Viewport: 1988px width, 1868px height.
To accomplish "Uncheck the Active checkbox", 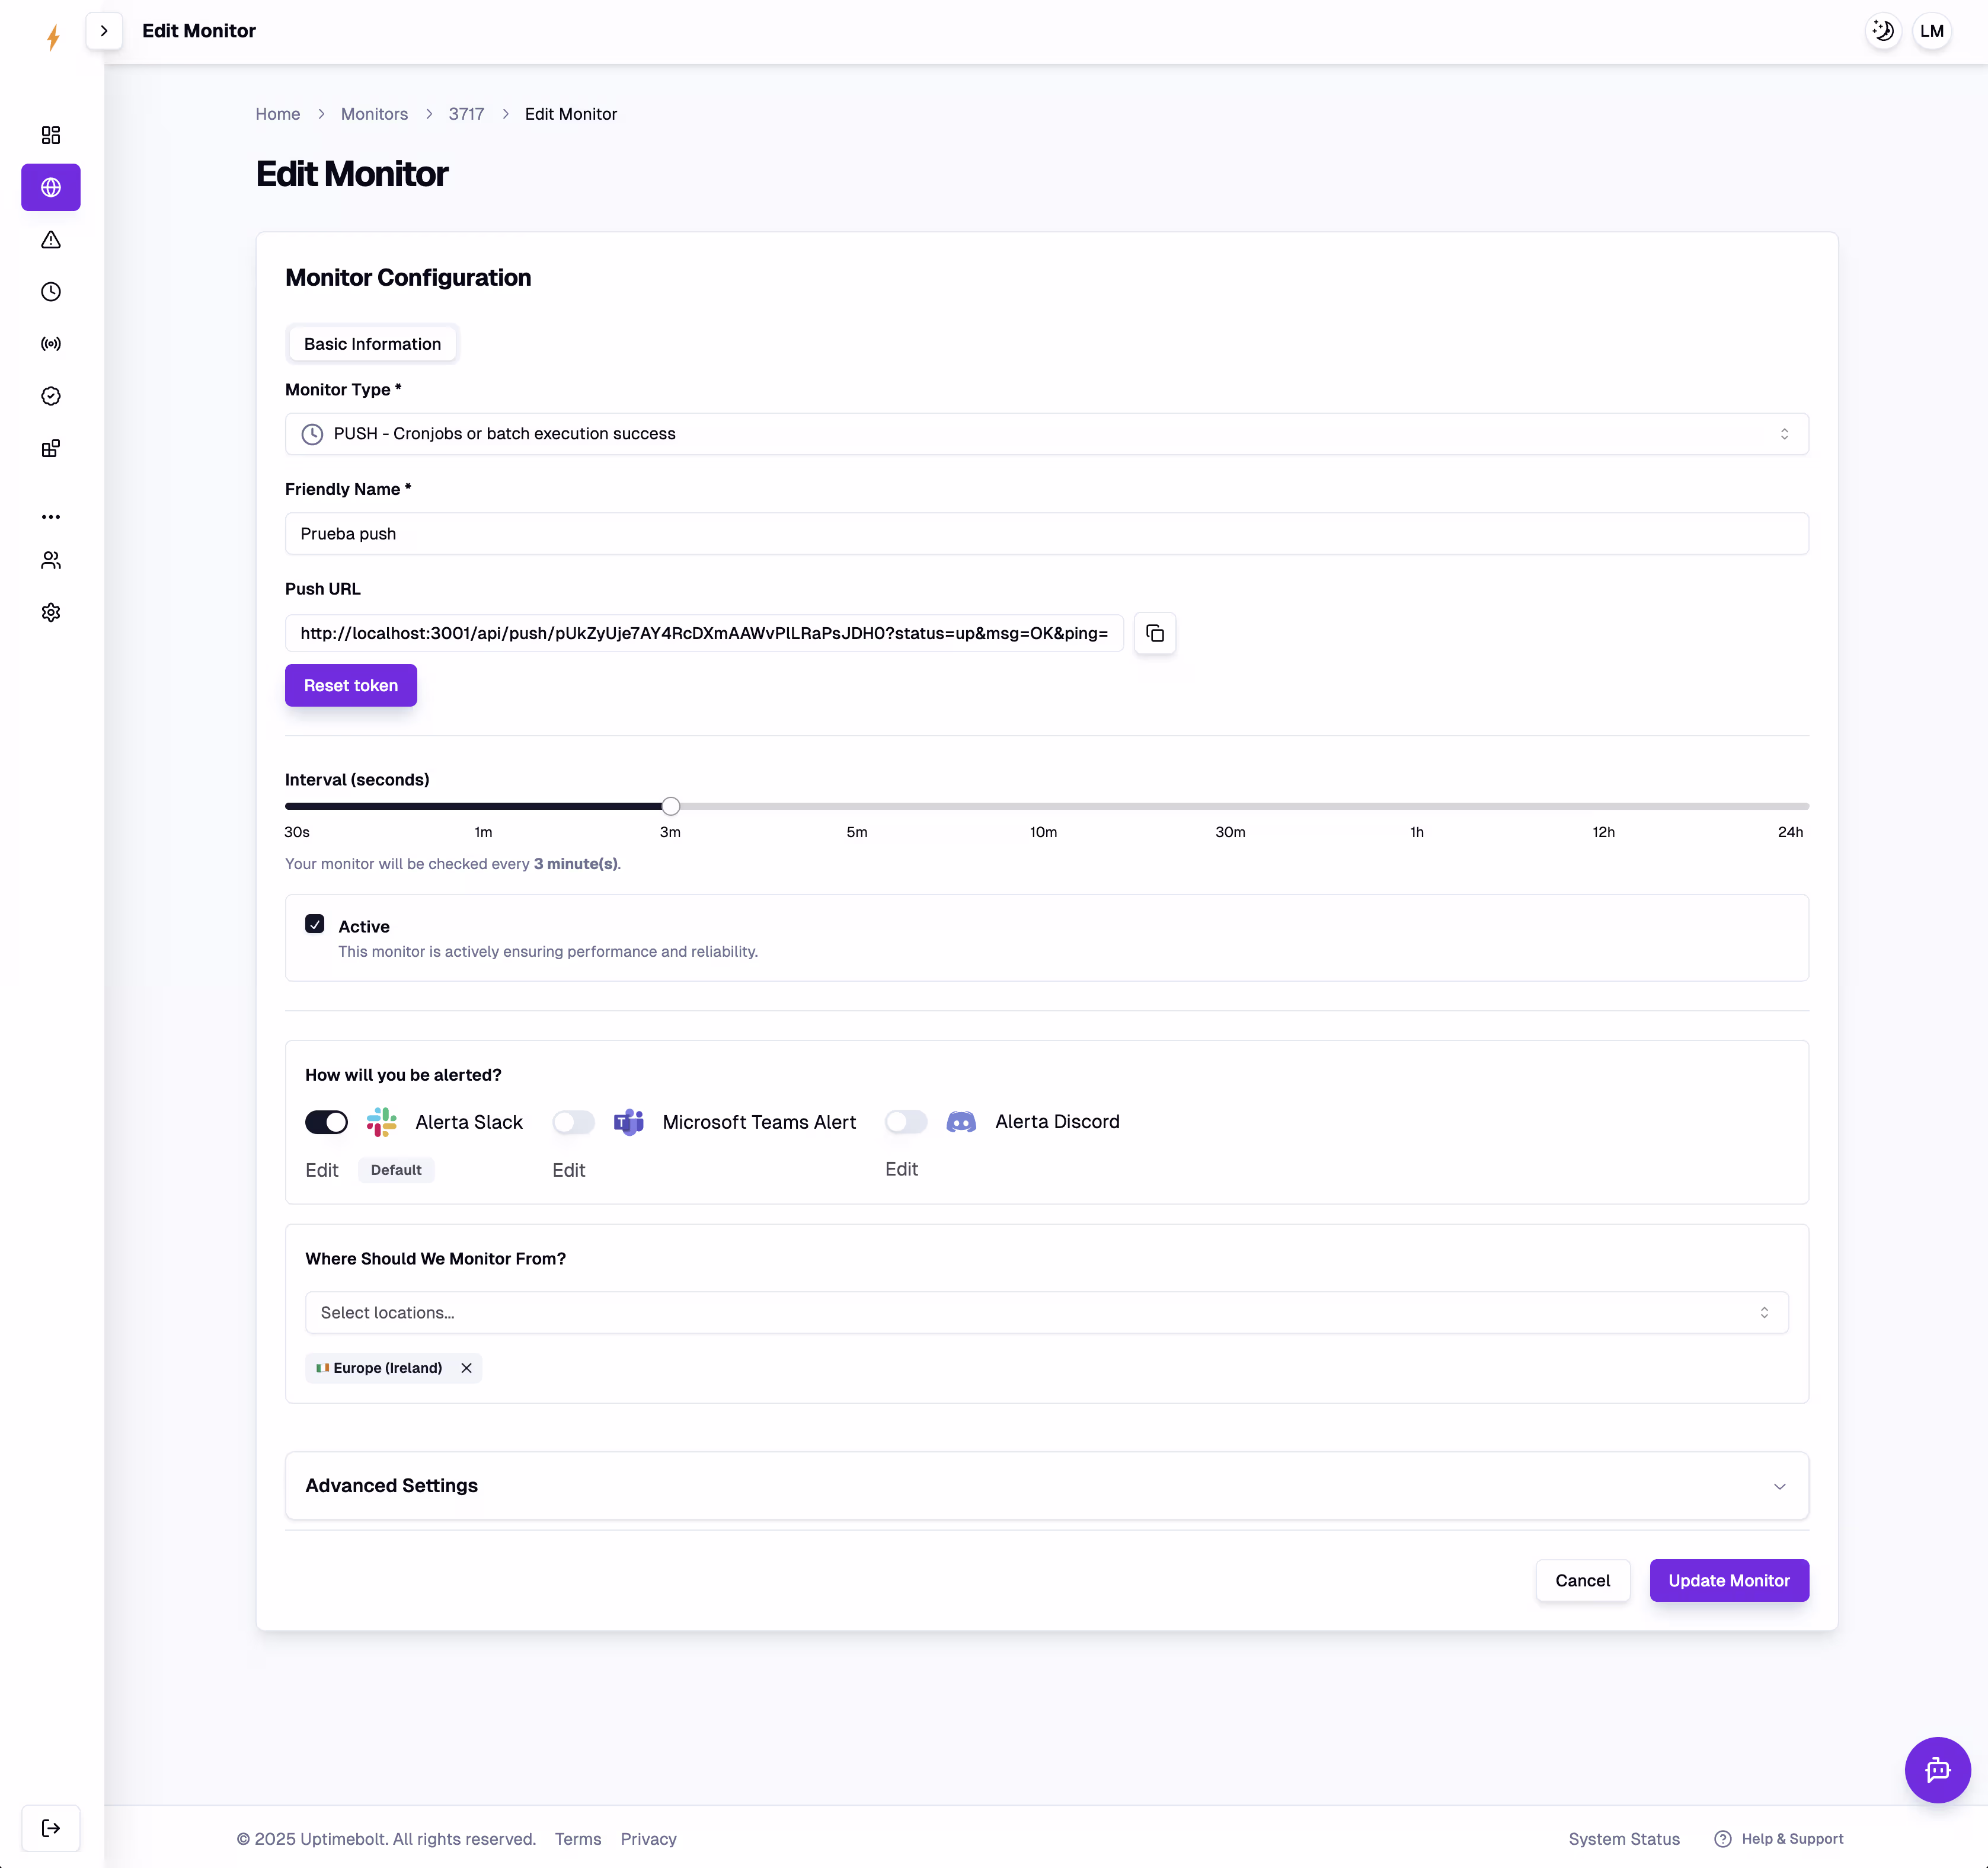I will 315,924.
